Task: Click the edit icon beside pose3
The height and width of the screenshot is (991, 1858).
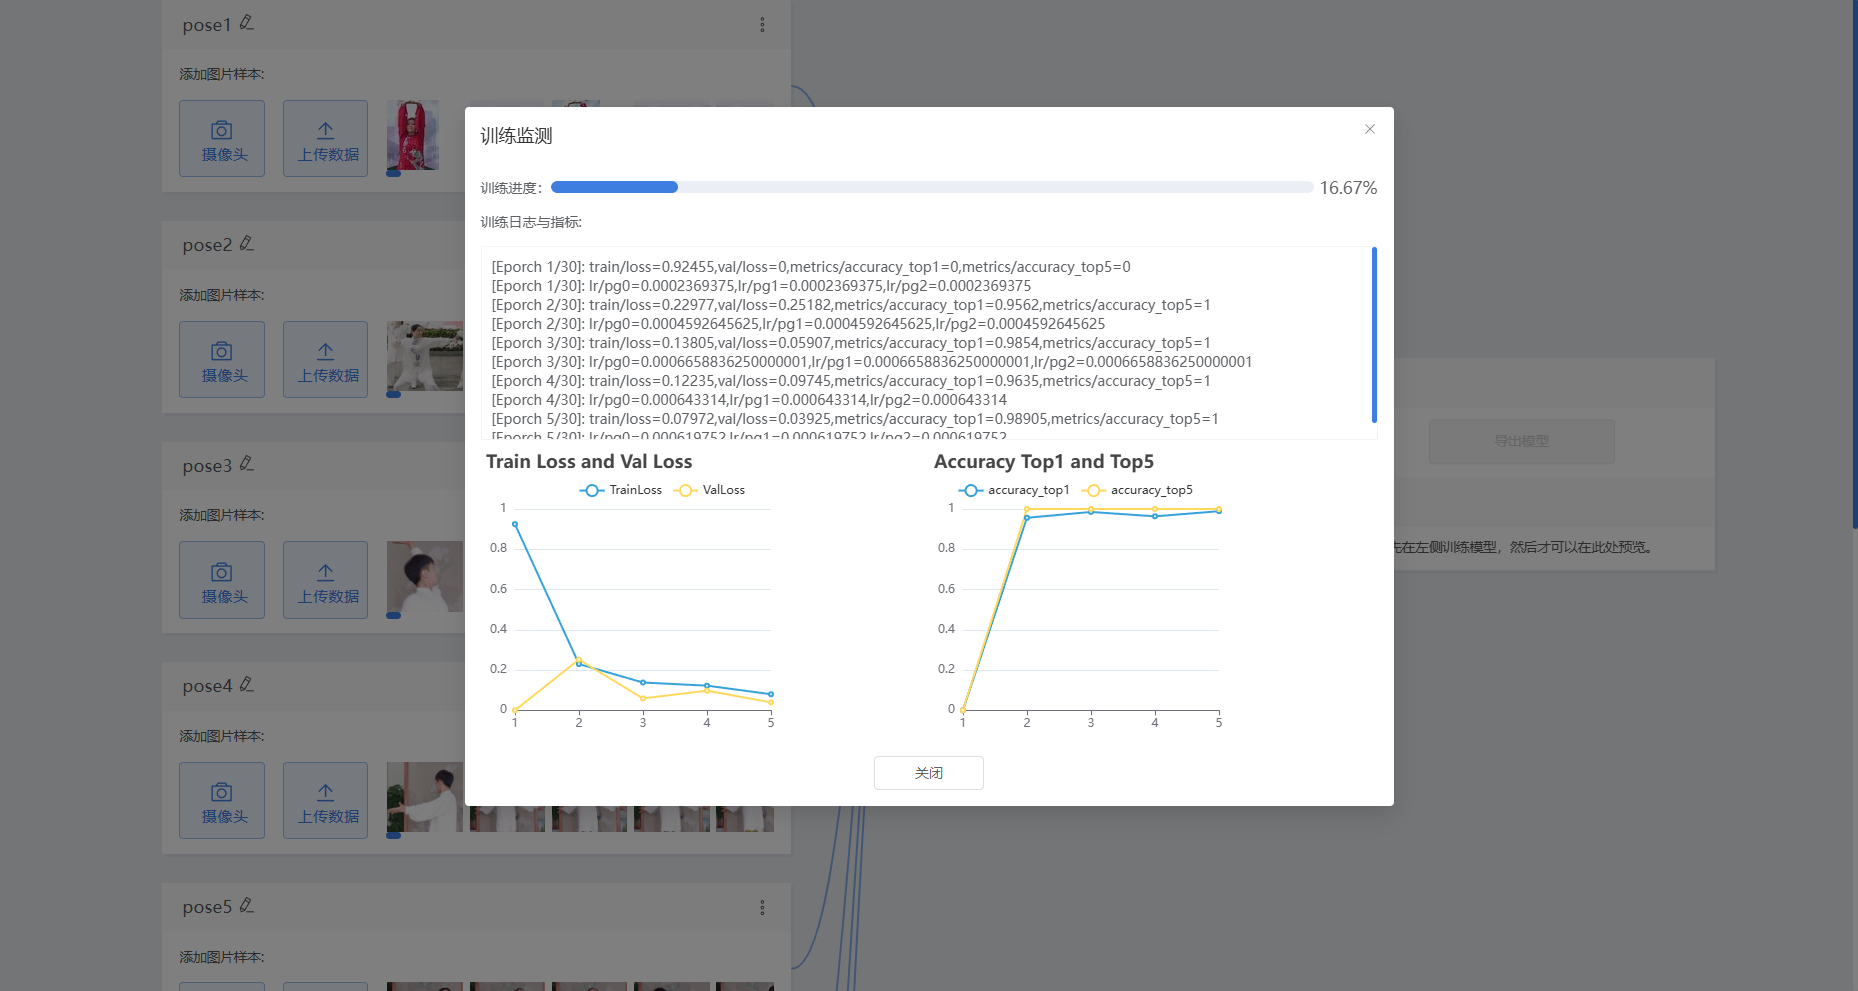Action: click(247, 464)
